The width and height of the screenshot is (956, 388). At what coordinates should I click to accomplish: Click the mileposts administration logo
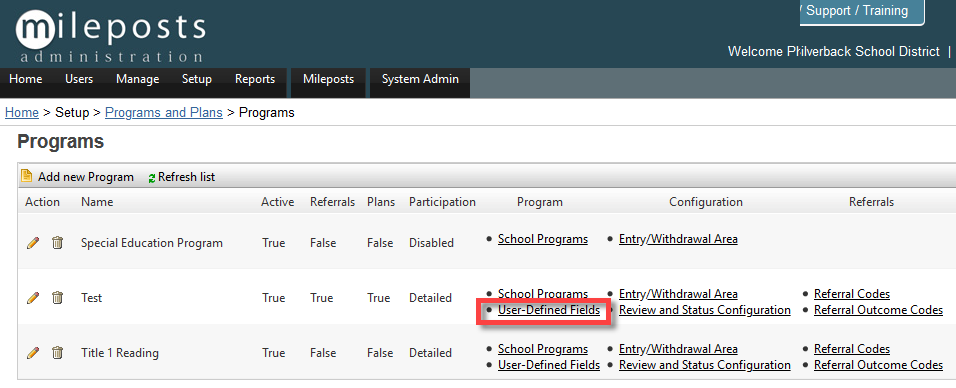pyautogui.click(x=110, y=34)
